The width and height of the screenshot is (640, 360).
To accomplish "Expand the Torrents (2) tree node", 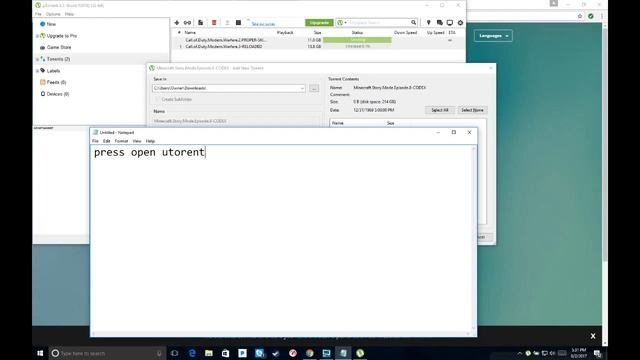I will click(x=37, y=59).
